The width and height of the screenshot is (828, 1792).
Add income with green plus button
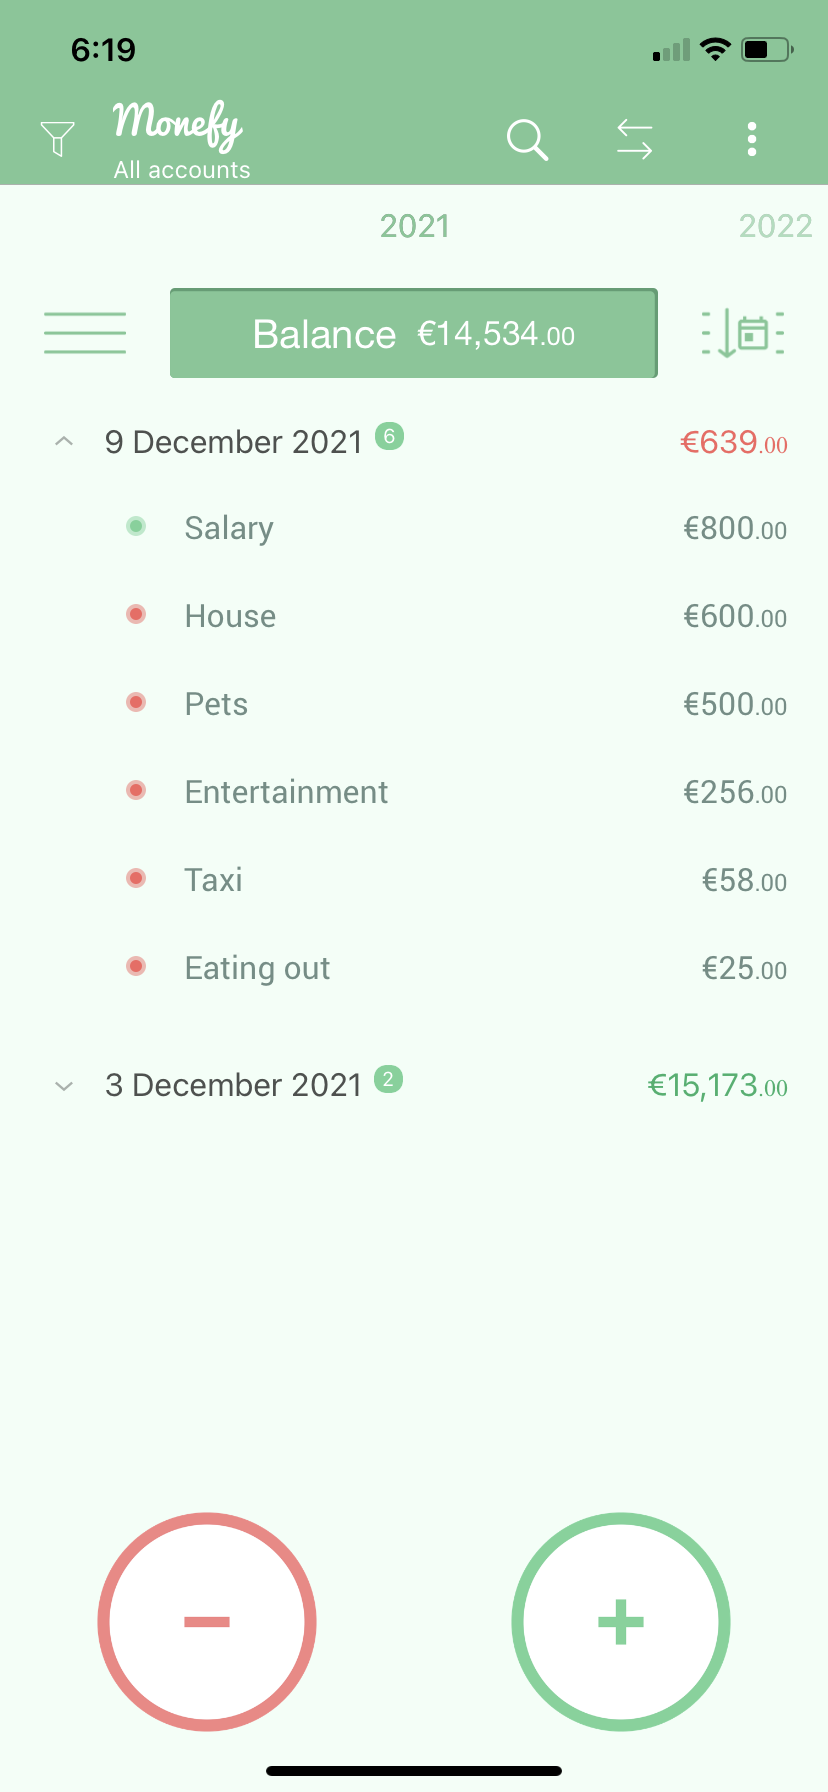621,1621
